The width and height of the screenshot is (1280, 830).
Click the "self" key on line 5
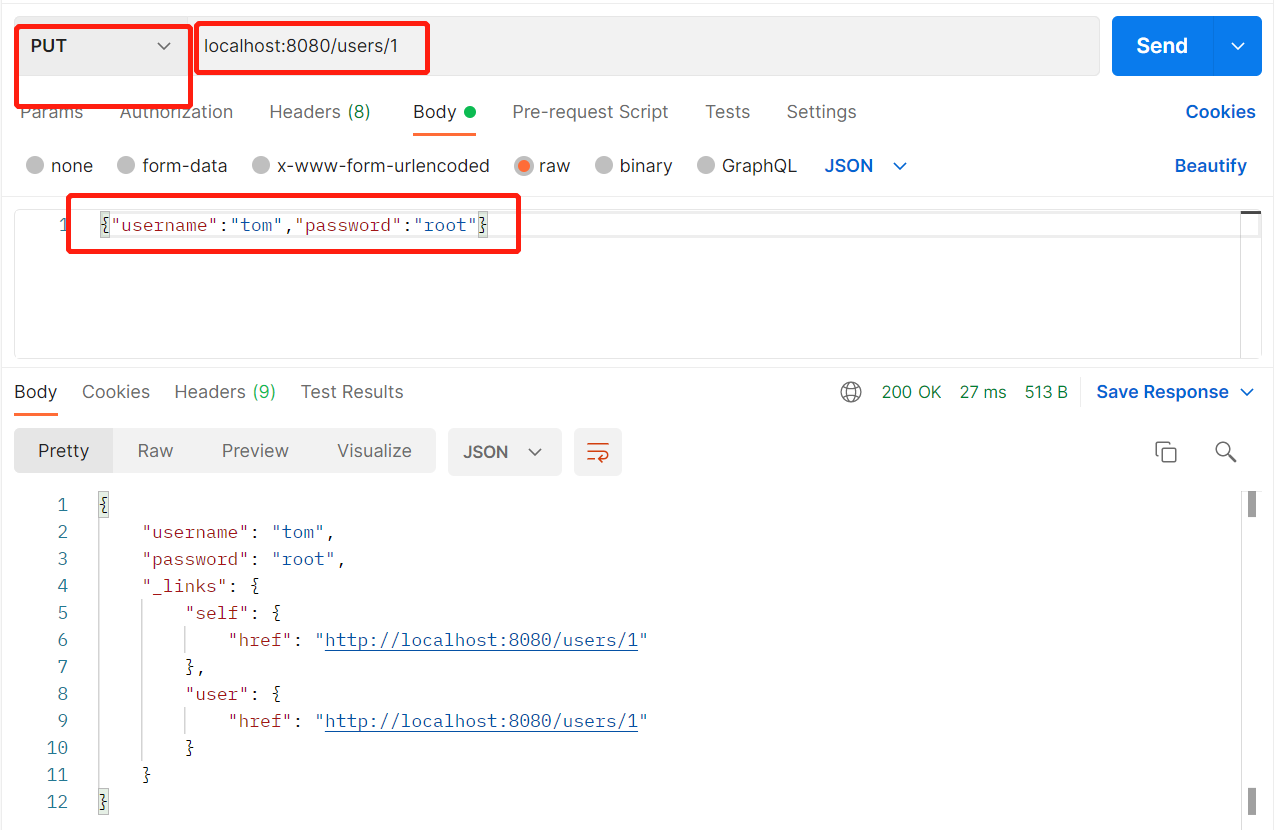218,613
